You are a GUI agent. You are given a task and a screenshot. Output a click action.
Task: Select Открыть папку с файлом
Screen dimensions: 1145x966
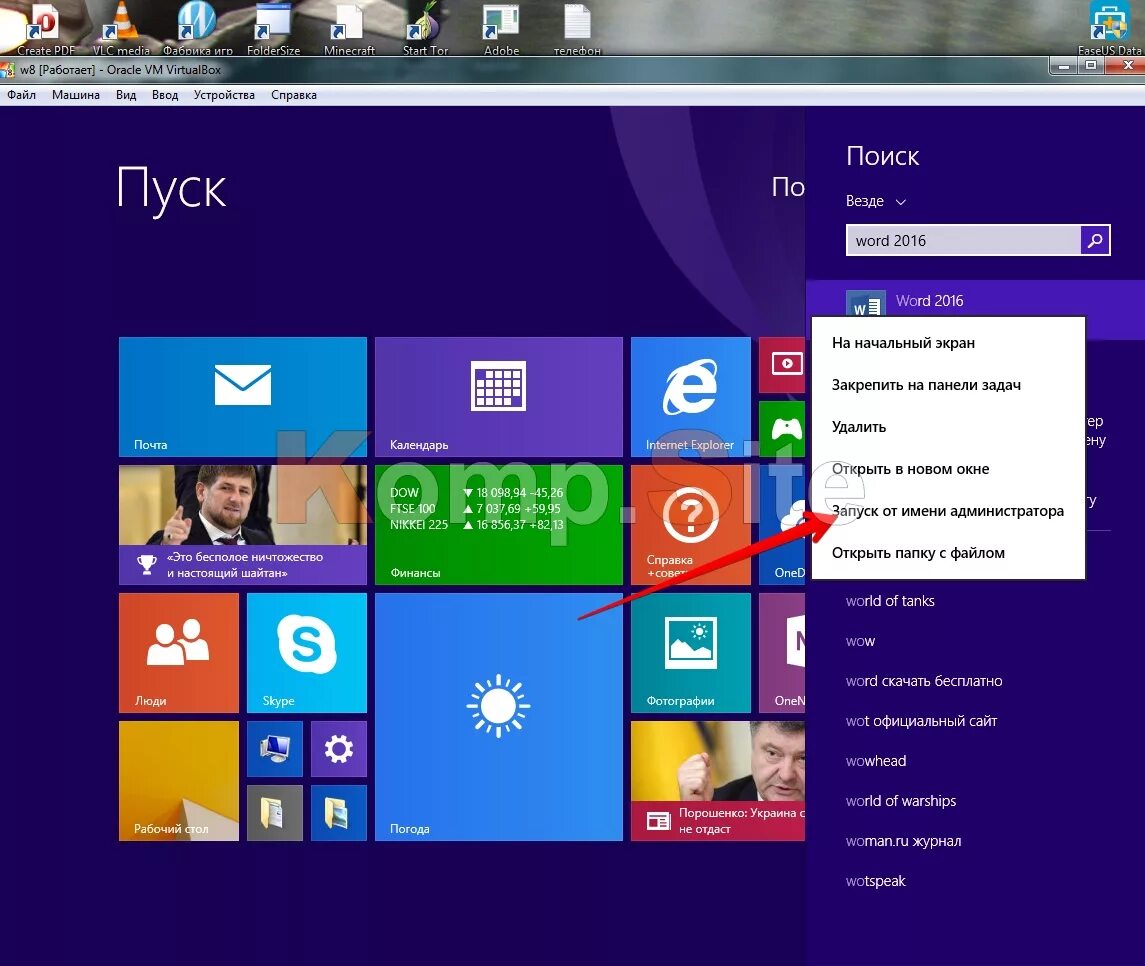948,553
